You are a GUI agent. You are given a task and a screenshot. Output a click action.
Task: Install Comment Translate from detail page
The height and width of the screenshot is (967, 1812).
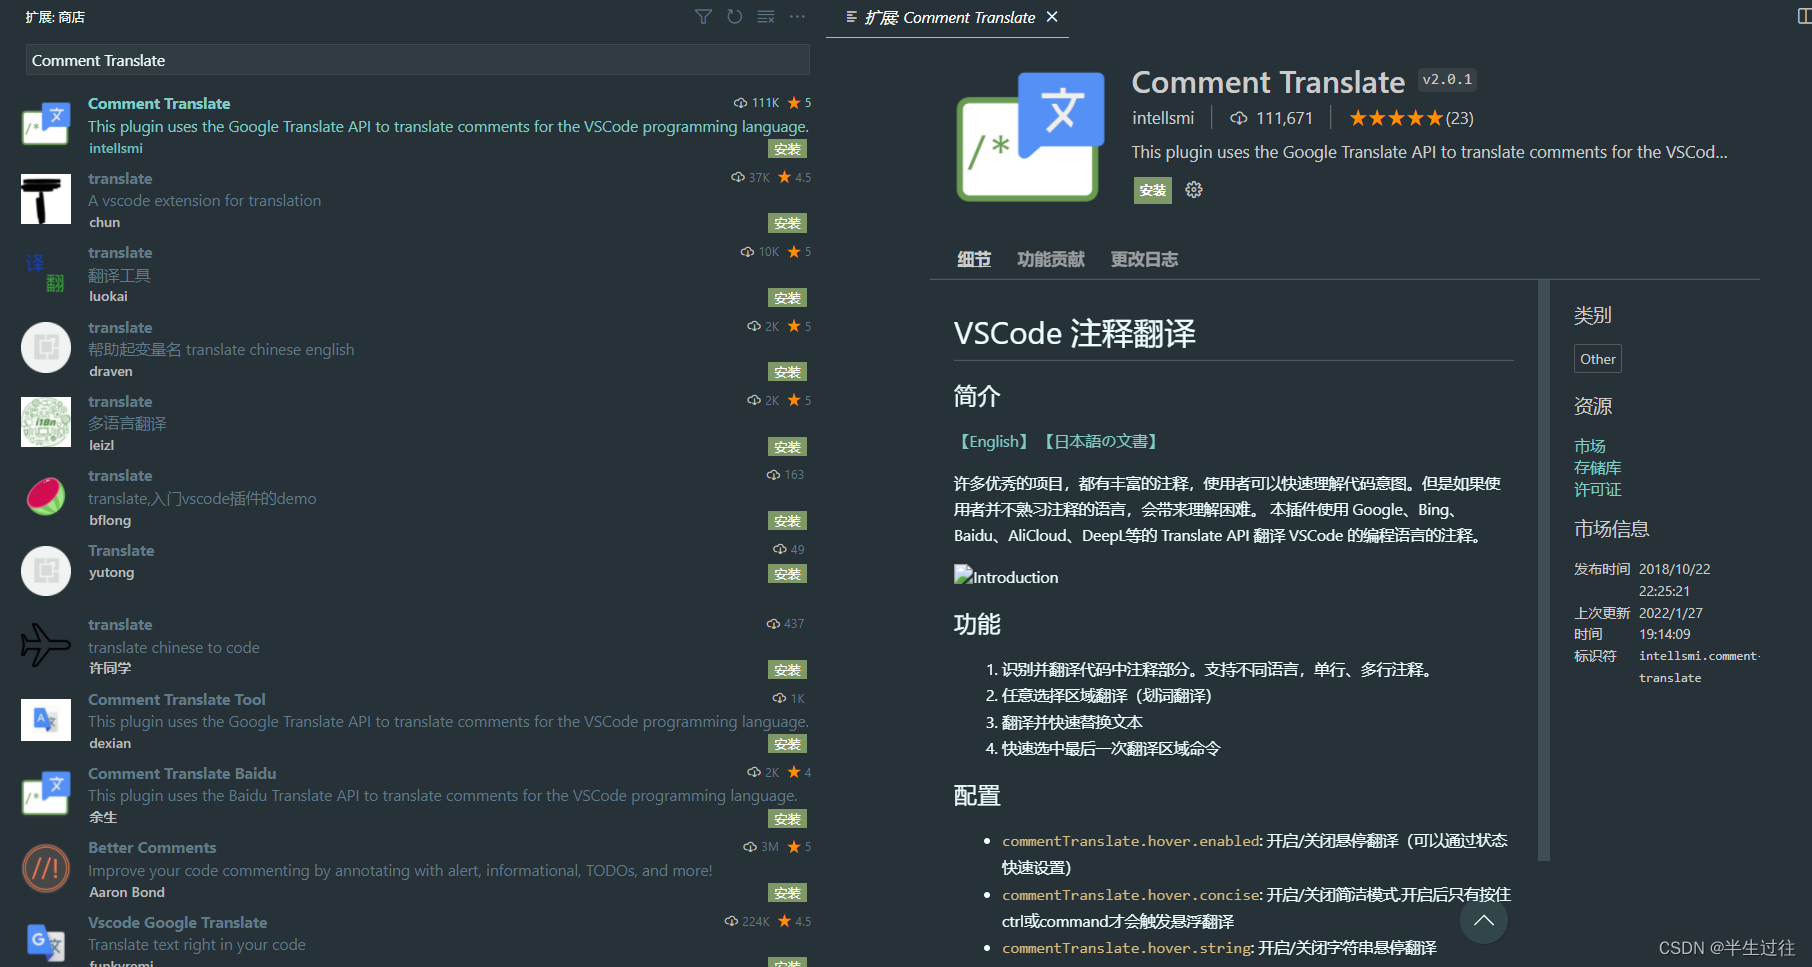click(1153, 190)
